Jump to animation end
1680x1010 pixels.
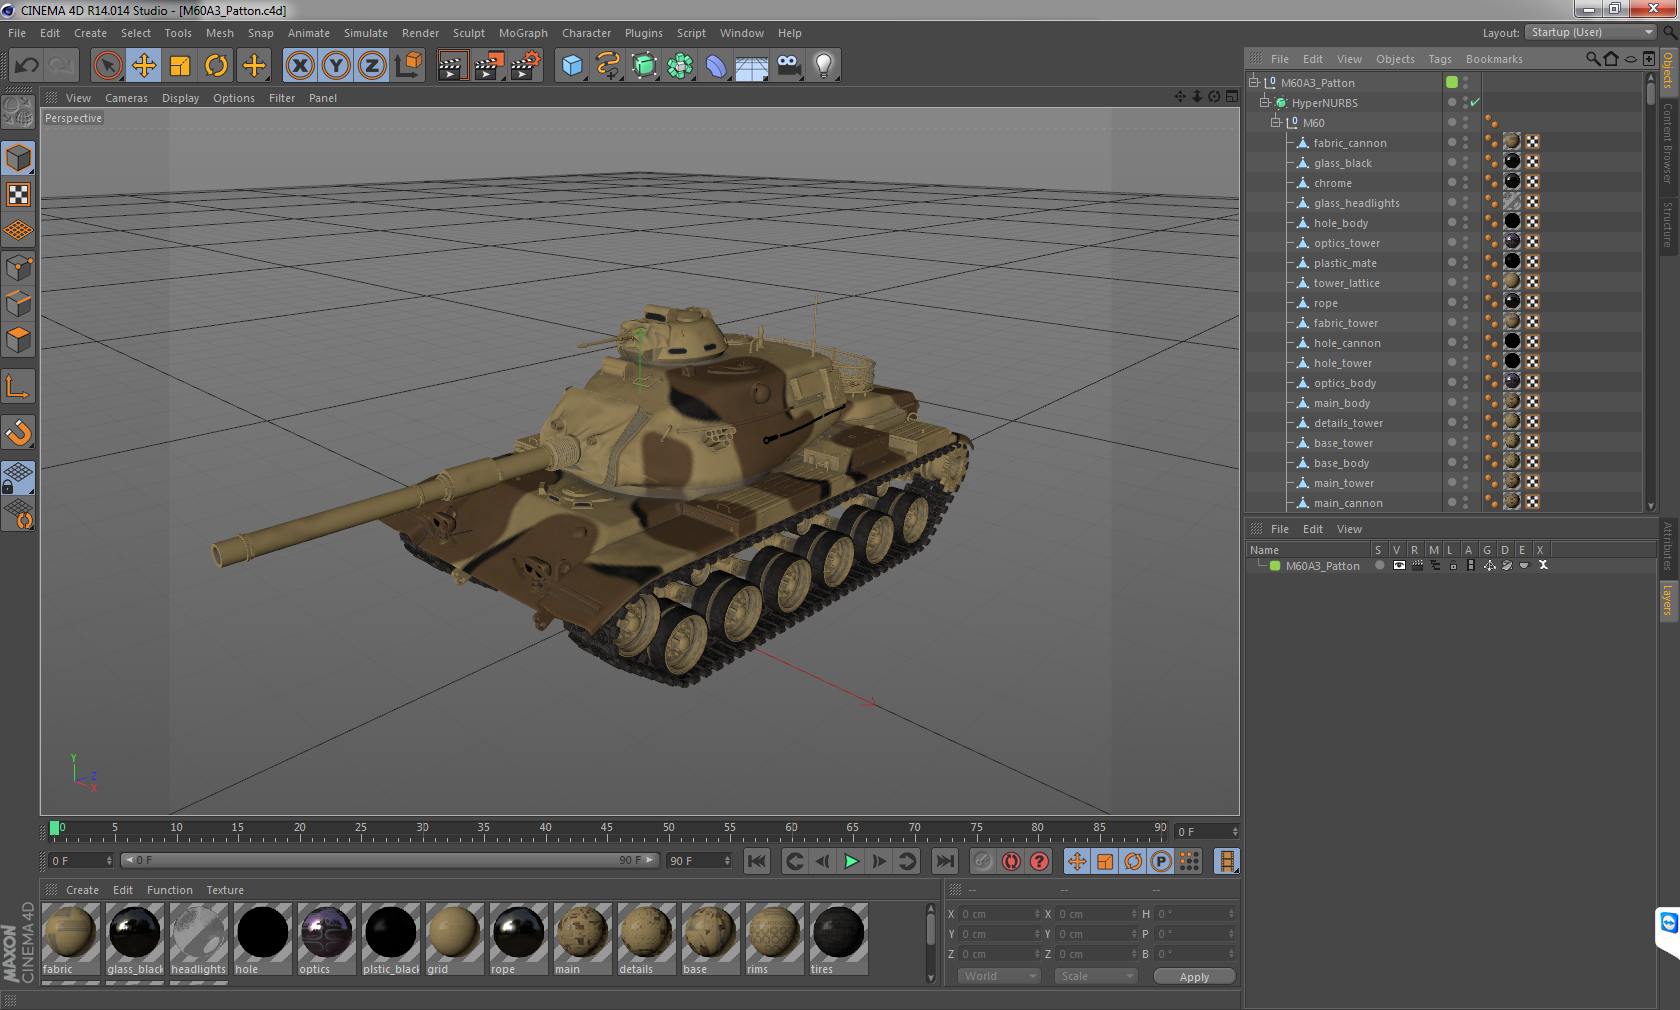[944, 861]
